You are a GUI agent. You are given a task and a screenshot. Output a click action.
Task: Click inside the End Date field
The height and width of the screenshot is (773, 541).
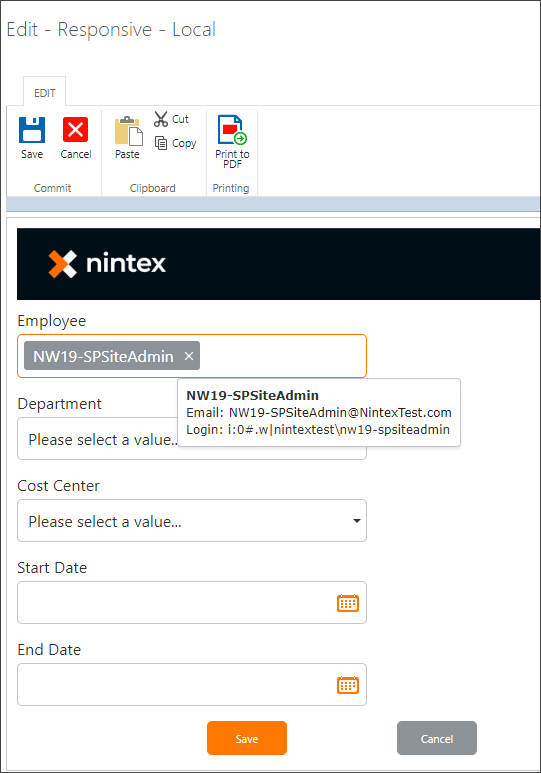pos(192,684)
